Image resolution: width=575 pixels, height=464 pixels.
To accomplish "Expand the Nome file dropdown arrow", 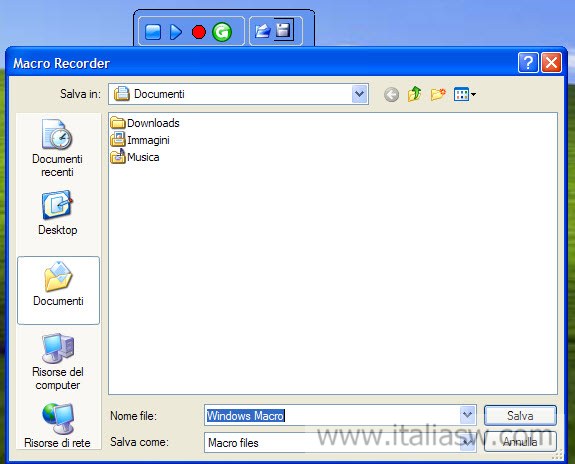I will [468, 415].
